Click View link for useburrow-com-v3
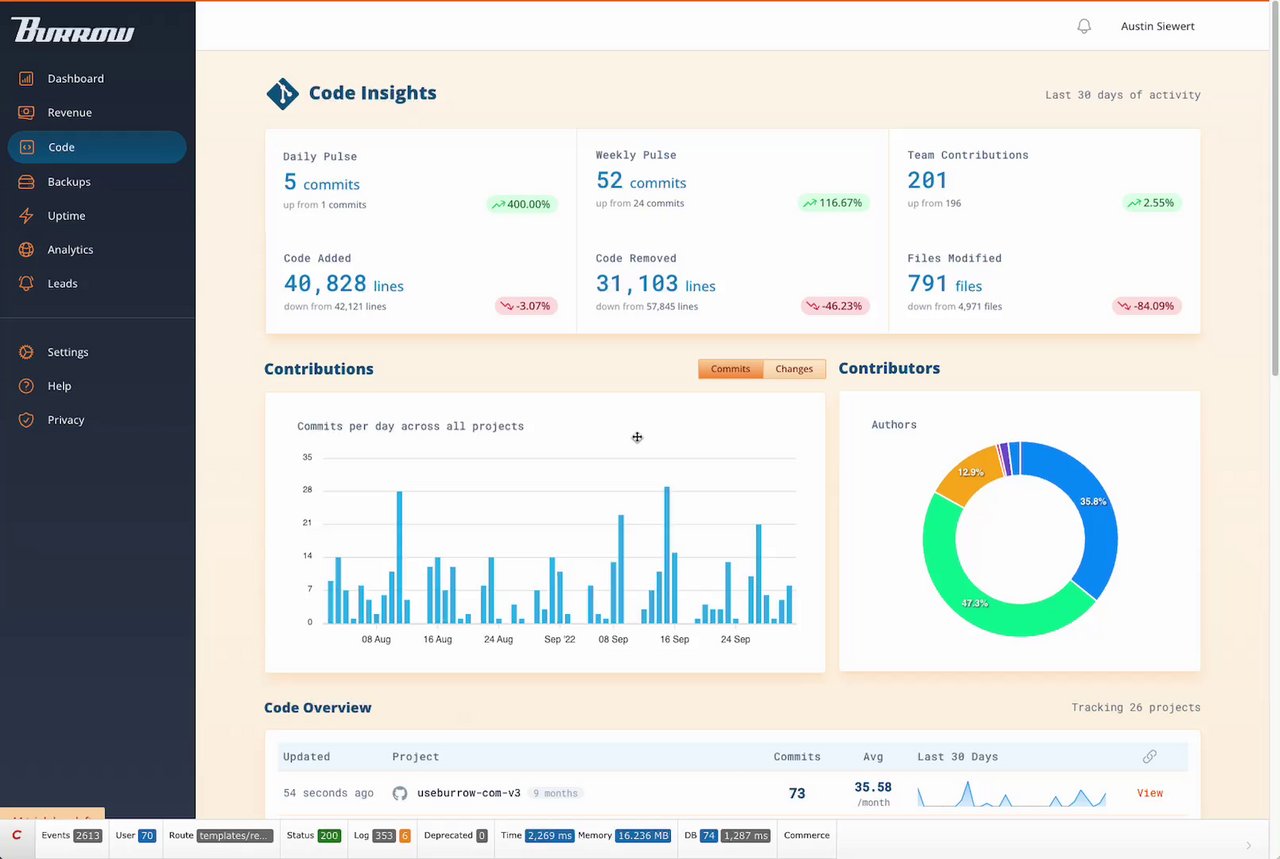1280x859 pixels. 1150,793
